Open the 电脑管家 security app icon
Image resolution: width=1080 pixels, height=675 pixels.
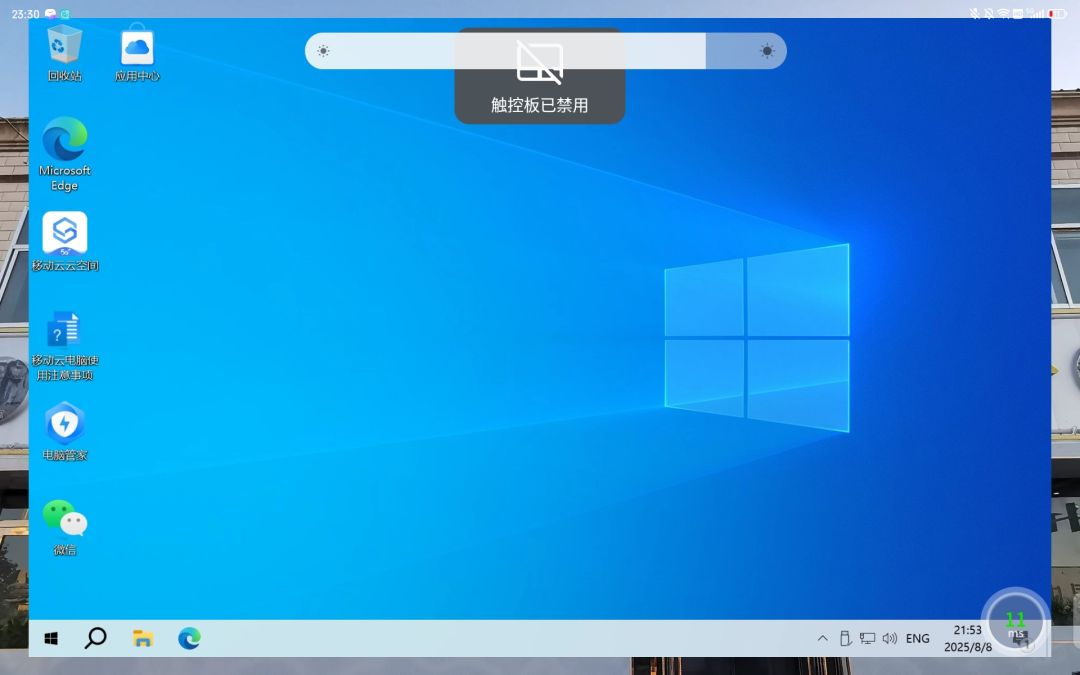(x=65, y=431)
